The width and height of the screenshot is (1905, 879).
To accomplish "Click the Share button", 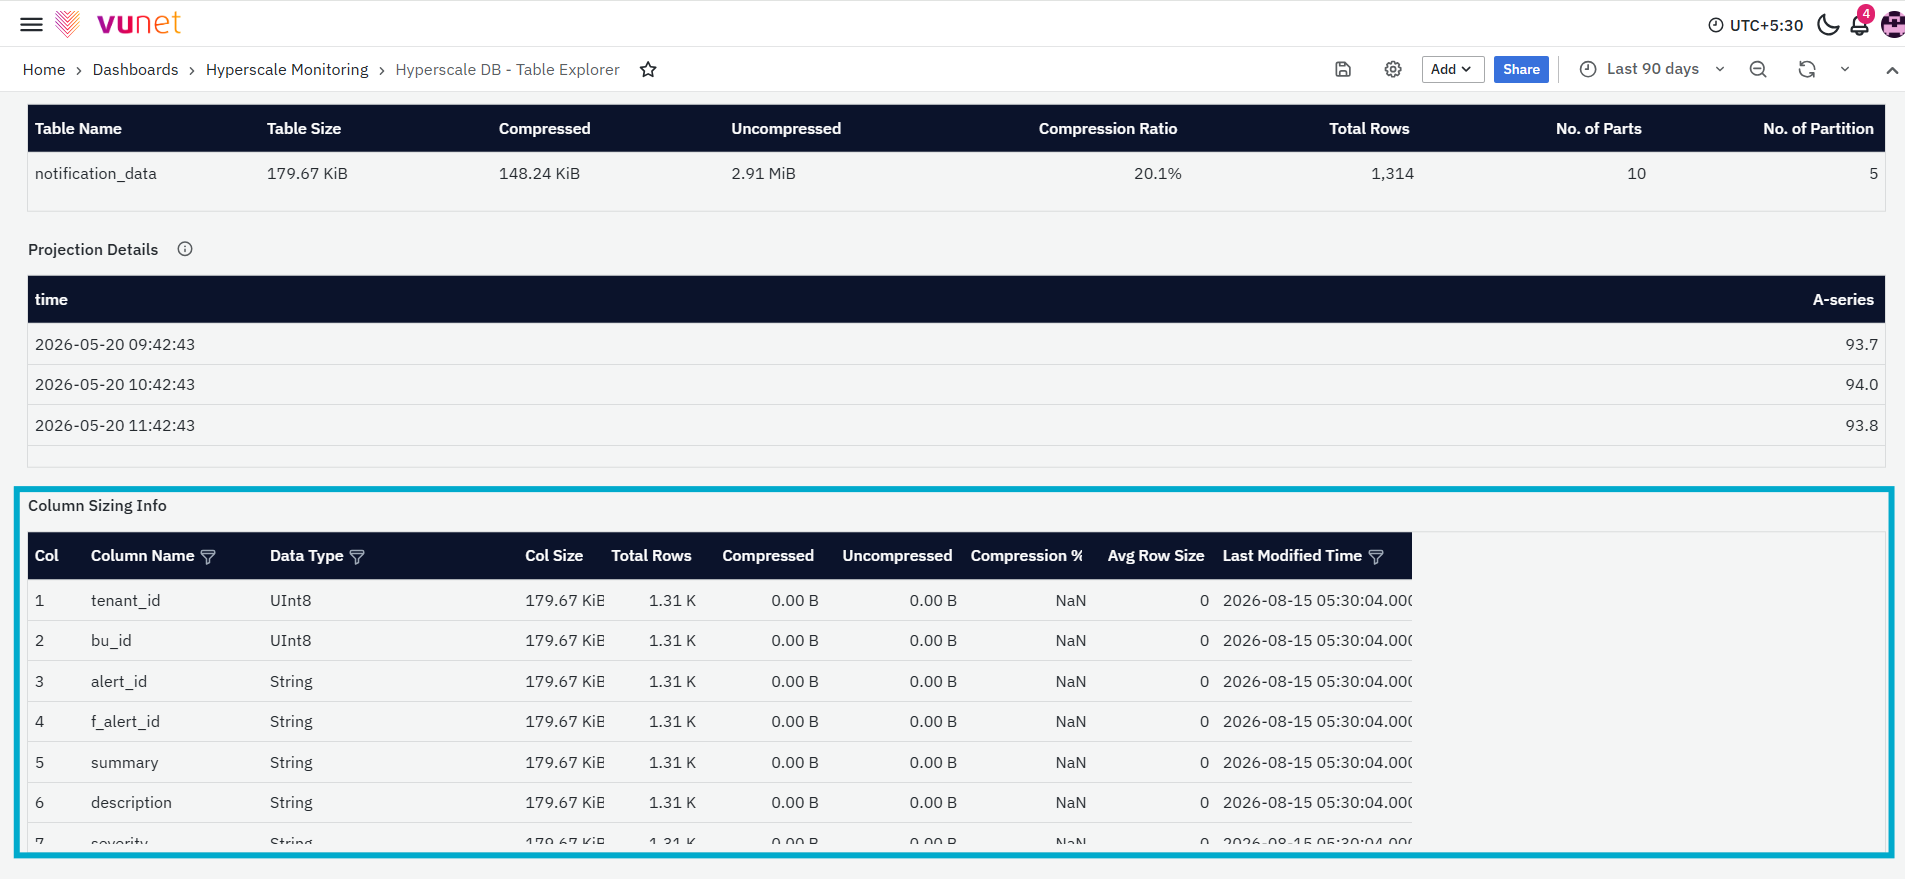I will pyautogui.click(x=1521, y=69).
